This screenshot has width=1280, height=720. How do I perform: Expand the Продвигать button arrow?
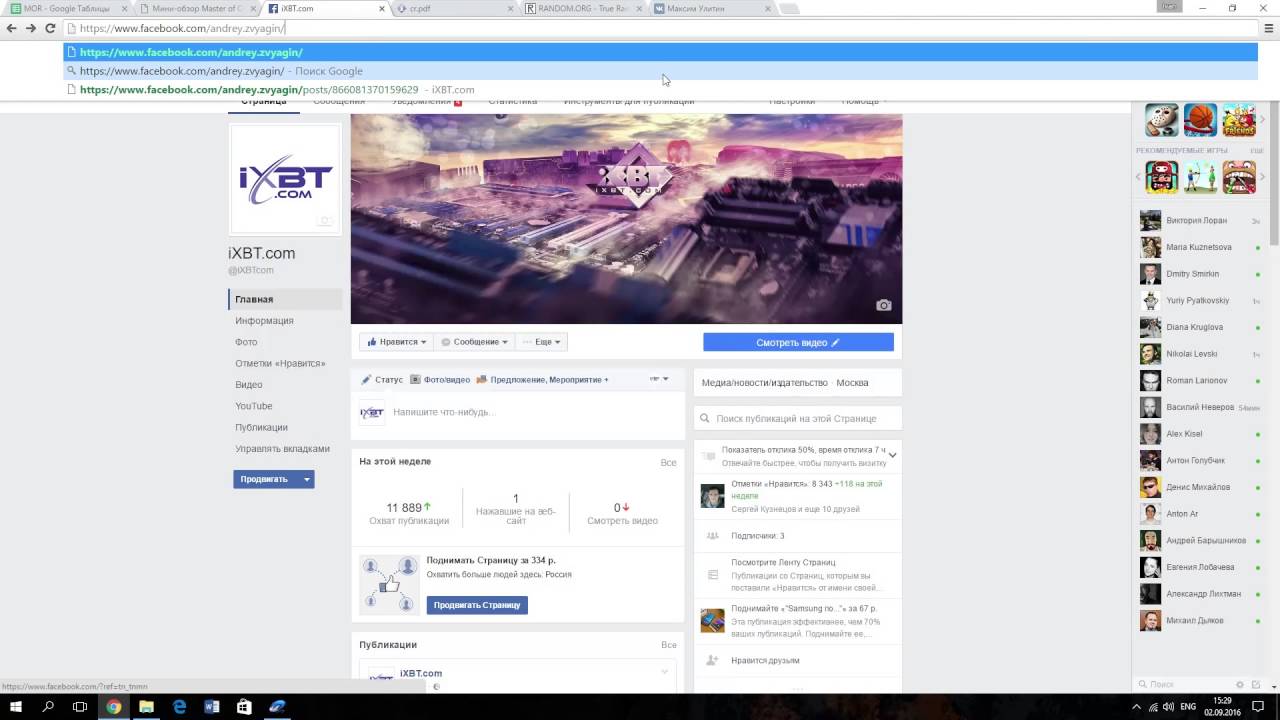pos(307,479)
